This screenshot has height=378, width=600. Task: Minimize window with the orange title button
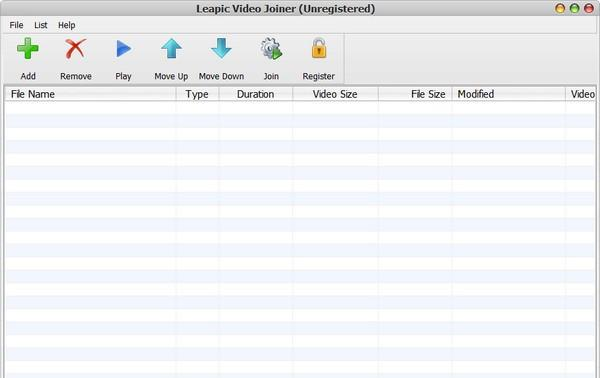tap(560, 8)
